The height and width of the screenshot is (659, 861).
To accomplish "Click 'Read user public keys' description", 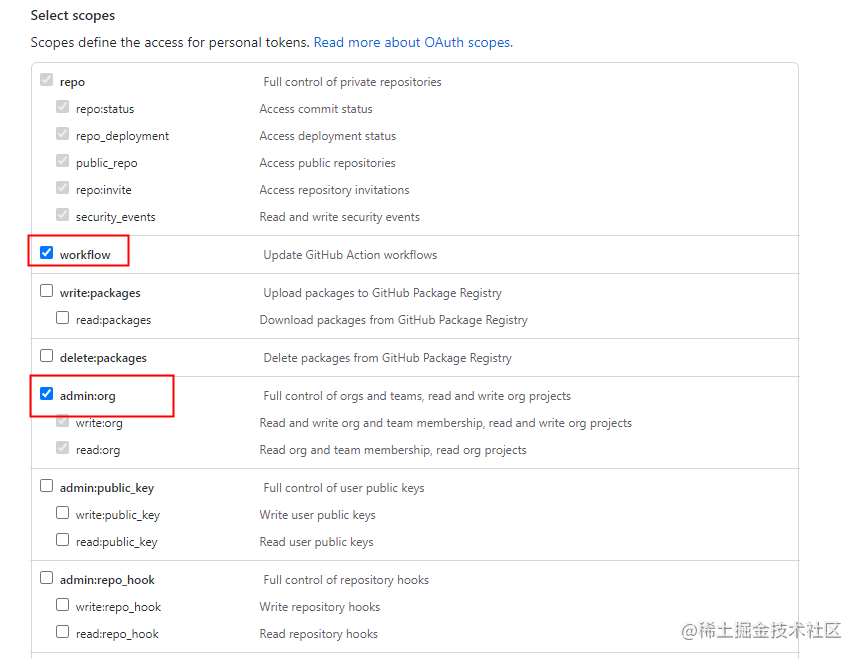I will click(x=316, y=542).
